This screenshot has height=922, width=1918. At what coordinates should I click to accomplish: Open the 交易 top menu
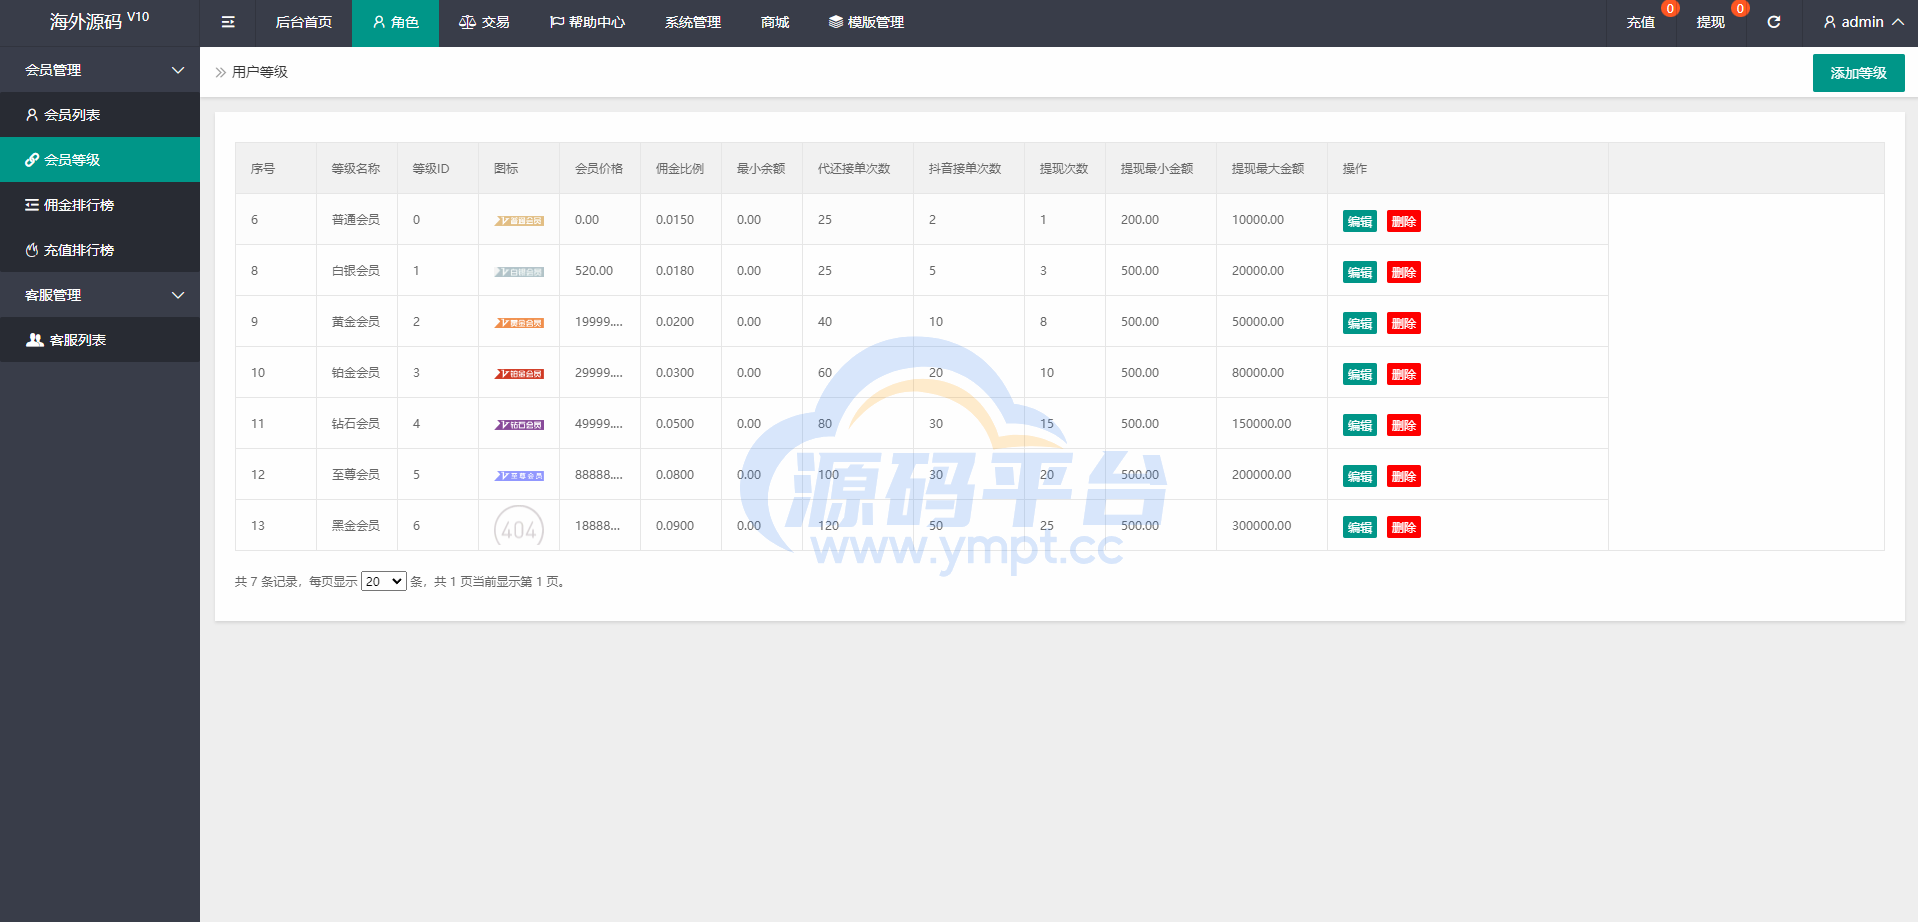[x=484, y=22]
